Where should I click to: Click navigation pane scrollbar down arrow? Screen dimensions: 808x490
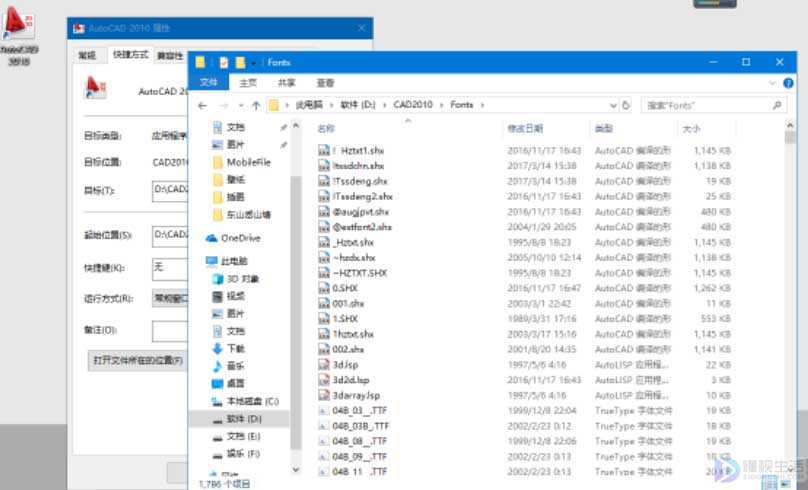point(296,469)
